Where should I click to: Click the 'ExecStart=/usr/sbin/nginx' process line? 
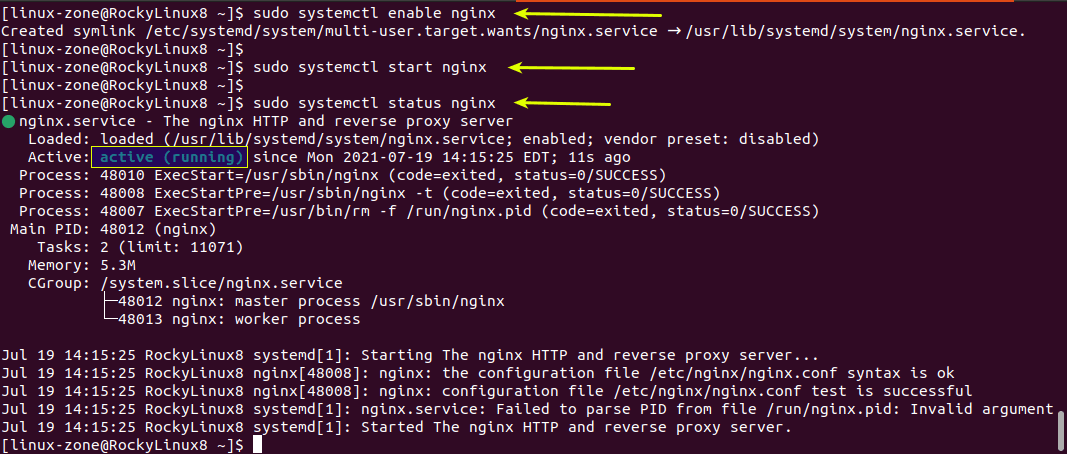pyautogui.click(x=342, y=176)
